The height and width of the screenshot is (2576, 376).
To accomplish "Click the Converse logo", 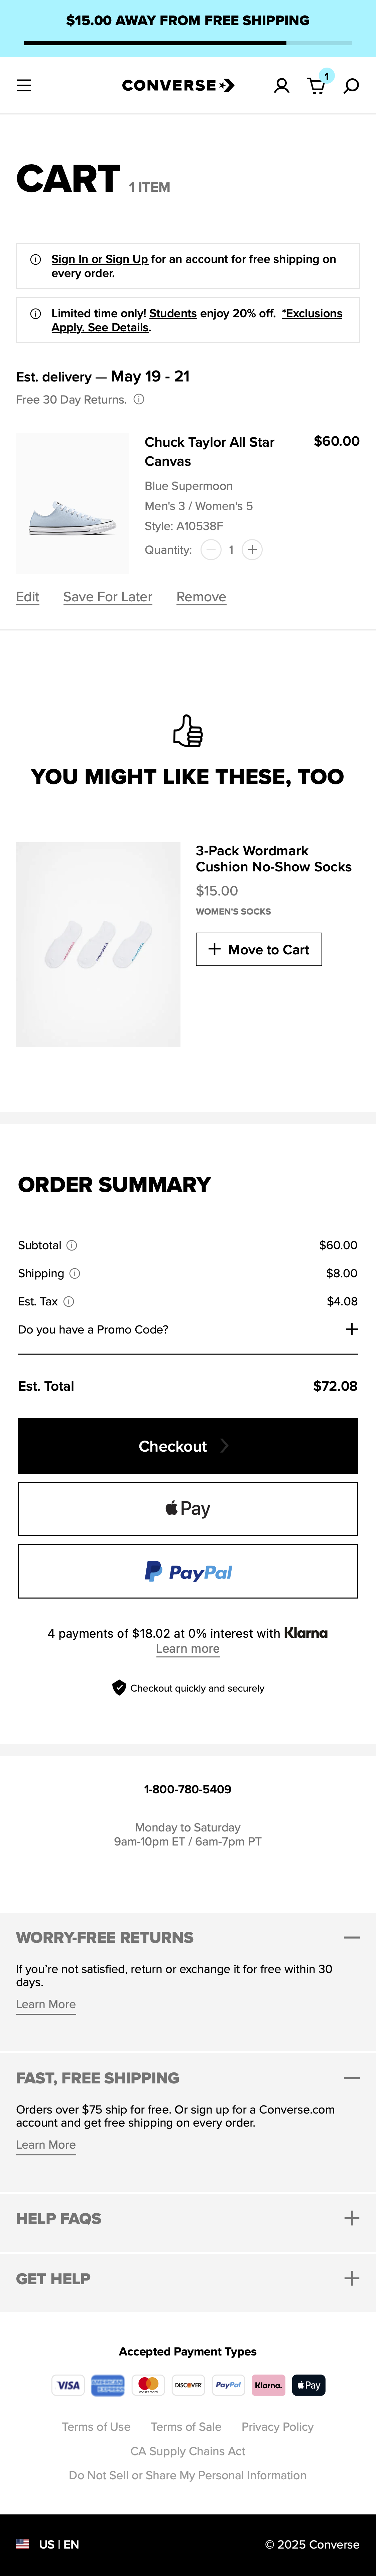I will point(178,86).
